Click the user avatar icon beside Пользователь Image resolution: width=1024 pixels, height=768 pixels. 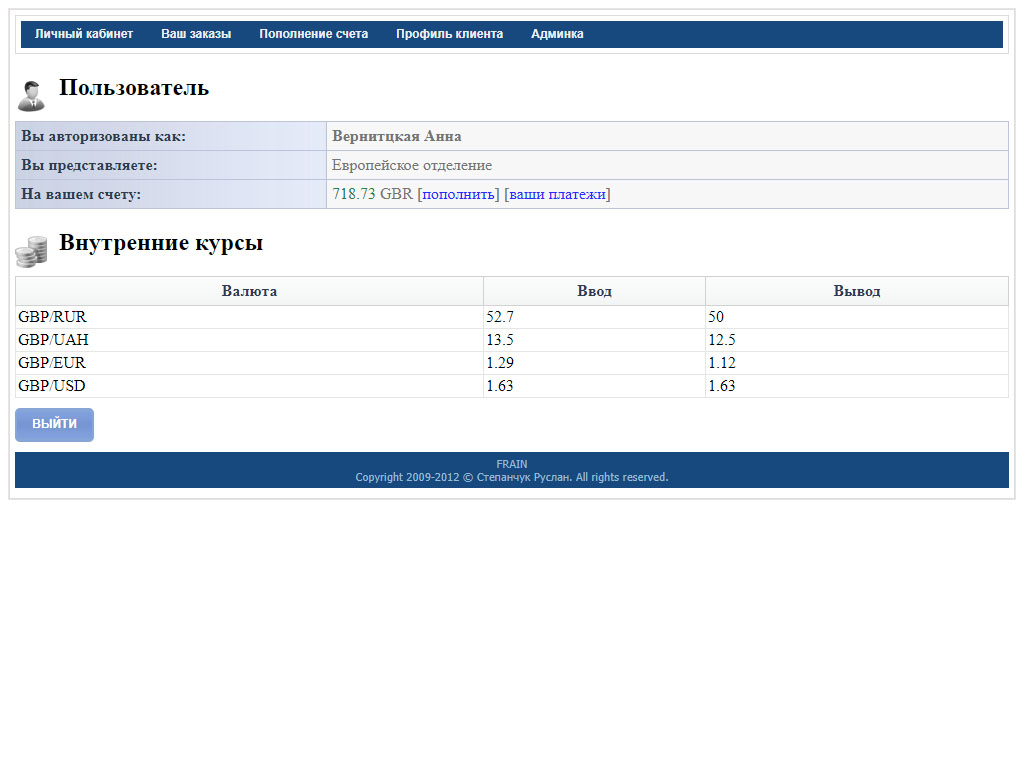[31, 96]
